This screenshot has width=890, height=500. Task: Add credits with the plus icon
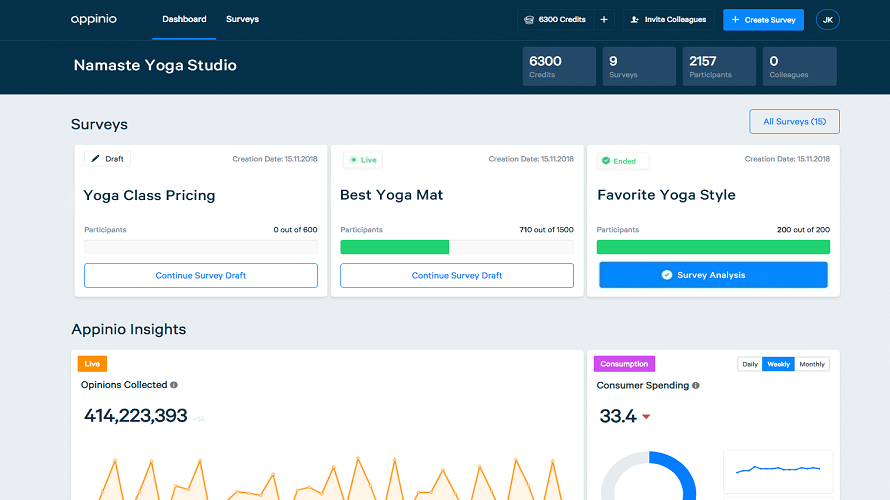[x=604, y=20]
